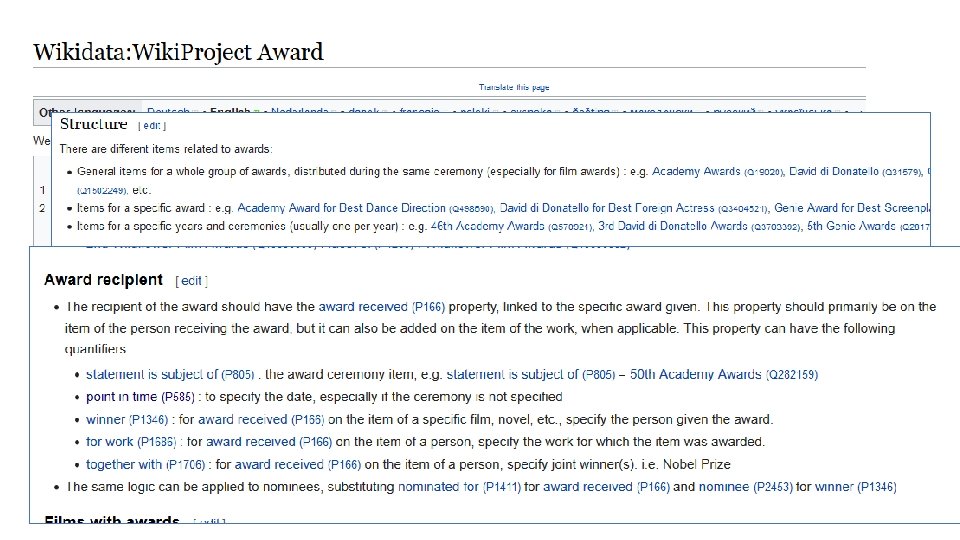Open award received (P166) in recipient paragraph
Image resolution: width=960 pixels, height=540 pixels.
381,307
